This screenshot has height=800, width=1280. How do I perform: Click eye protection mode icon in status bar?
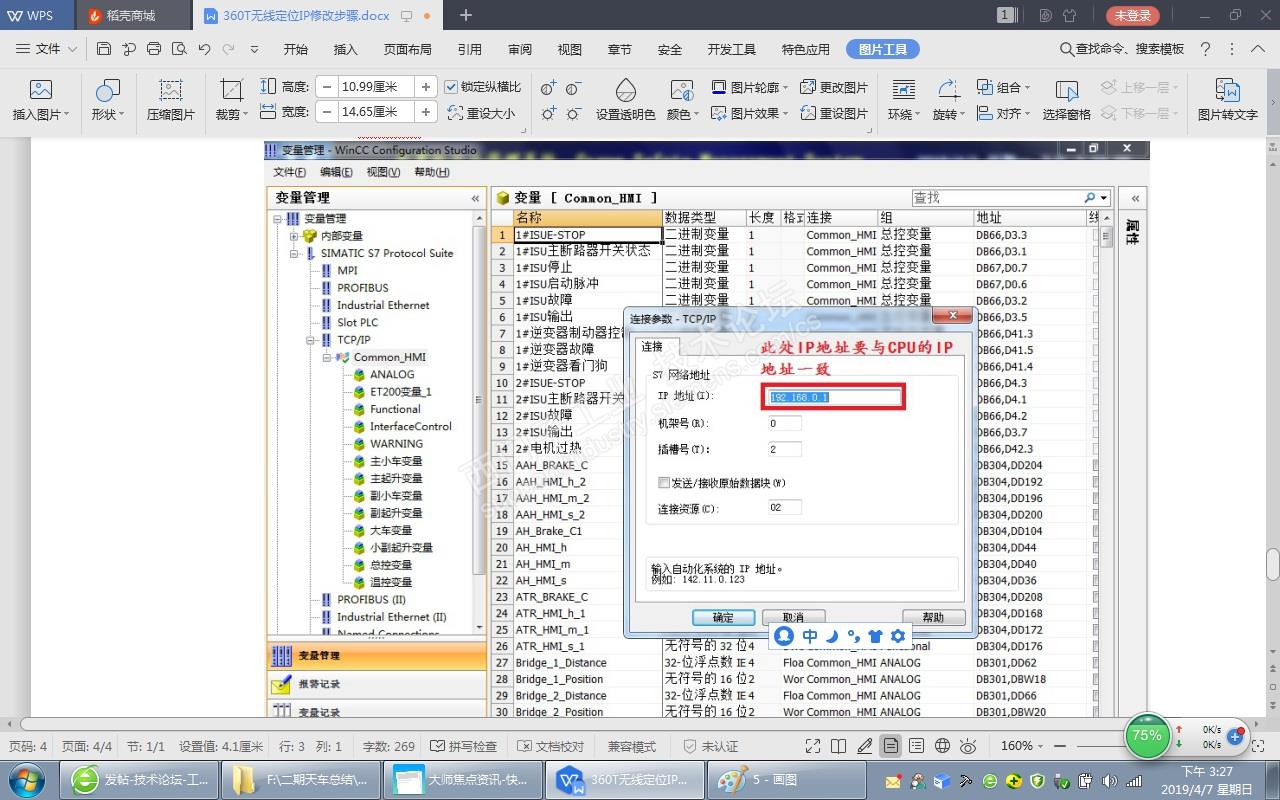(968, 746)
